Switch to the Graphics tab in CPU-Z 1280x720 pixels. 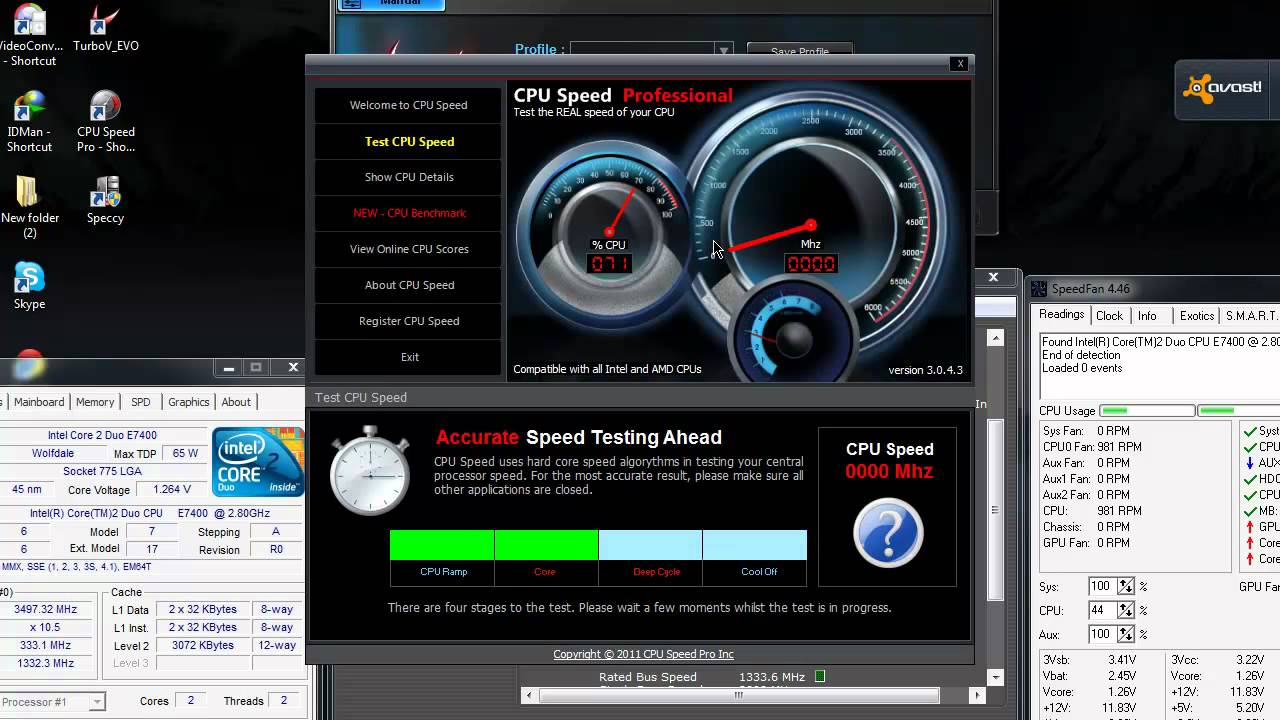(188, 402)
